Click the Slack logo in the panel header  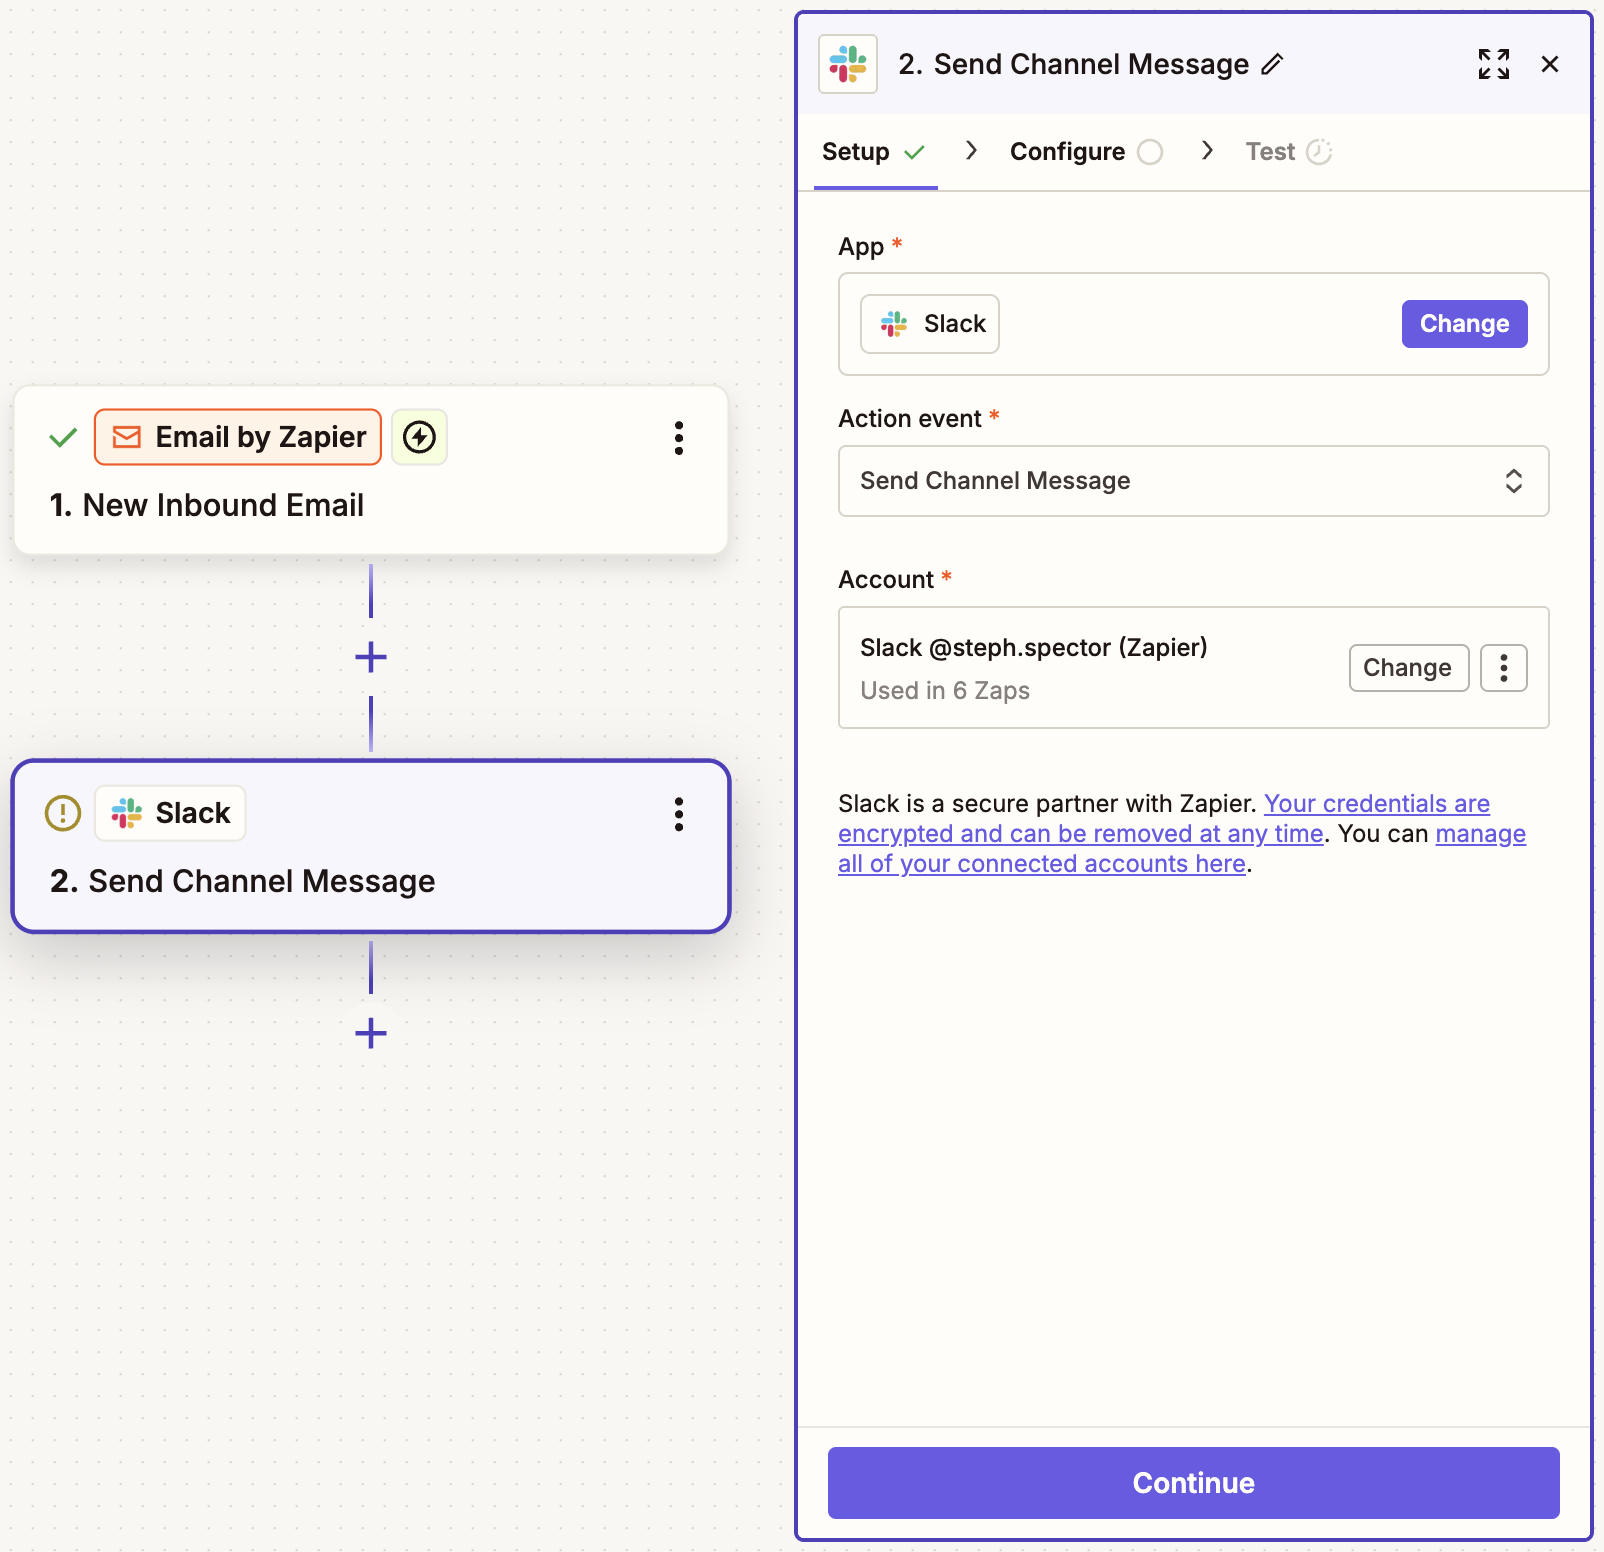tap(847, 64)
